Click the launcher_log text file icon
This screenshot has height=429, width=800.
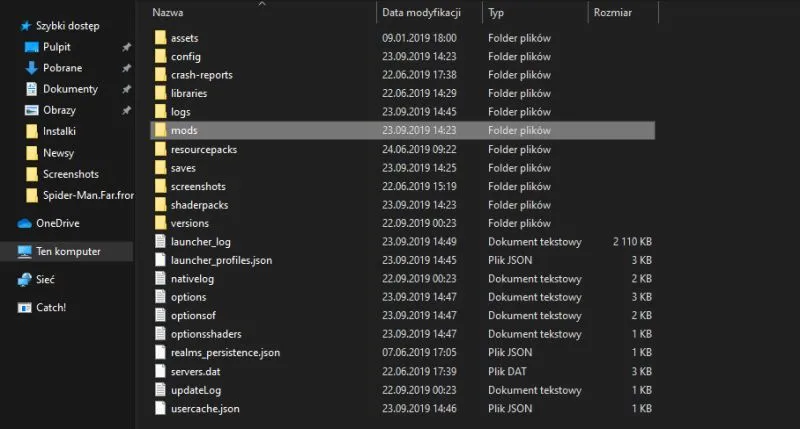pos(161,241)
